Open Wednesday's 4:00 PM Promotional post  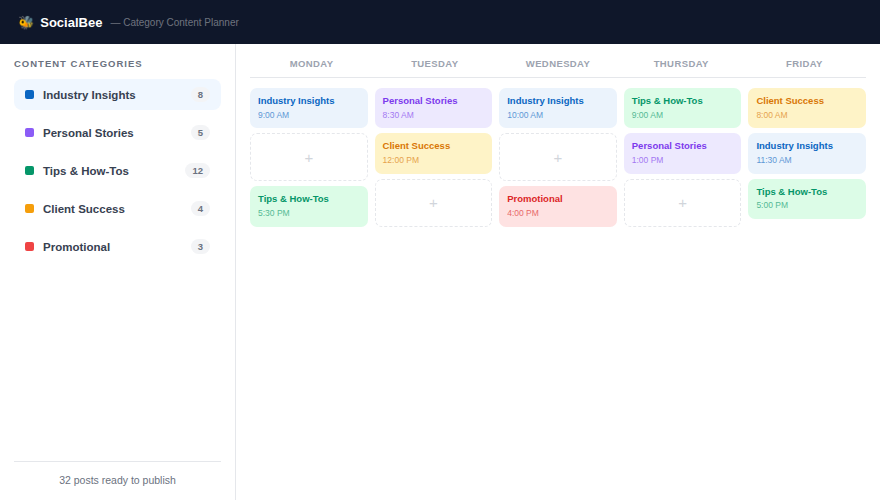point(557,205)
